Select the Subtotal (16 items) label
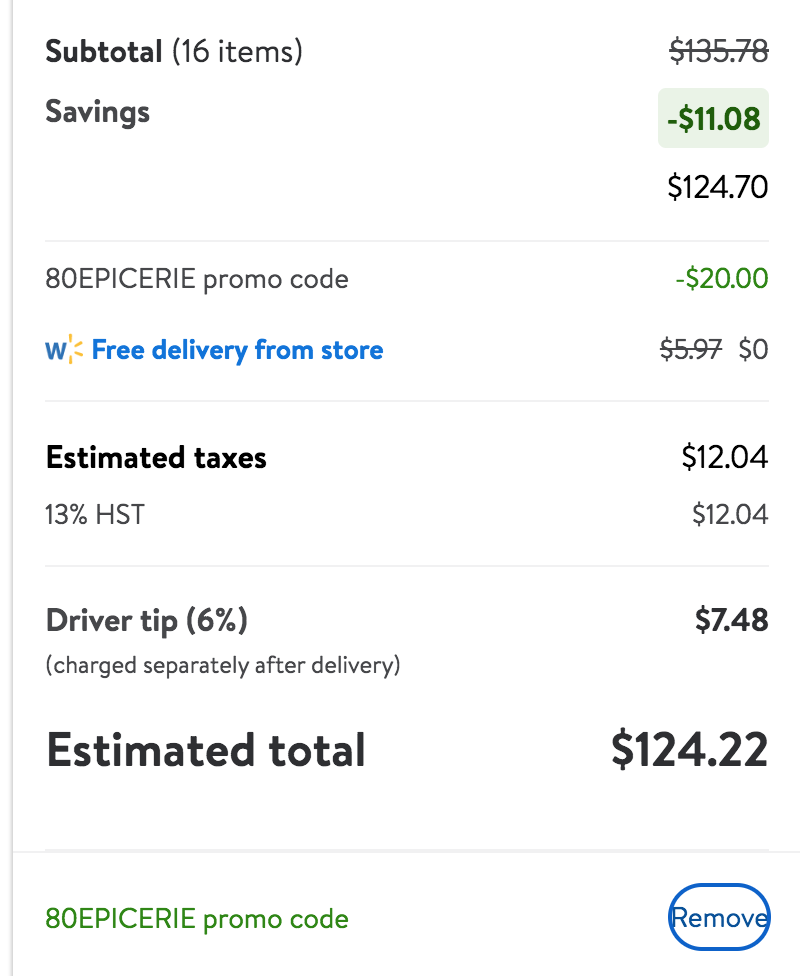The height and width of the screenshot is (976, 800). tap(174, 51)
